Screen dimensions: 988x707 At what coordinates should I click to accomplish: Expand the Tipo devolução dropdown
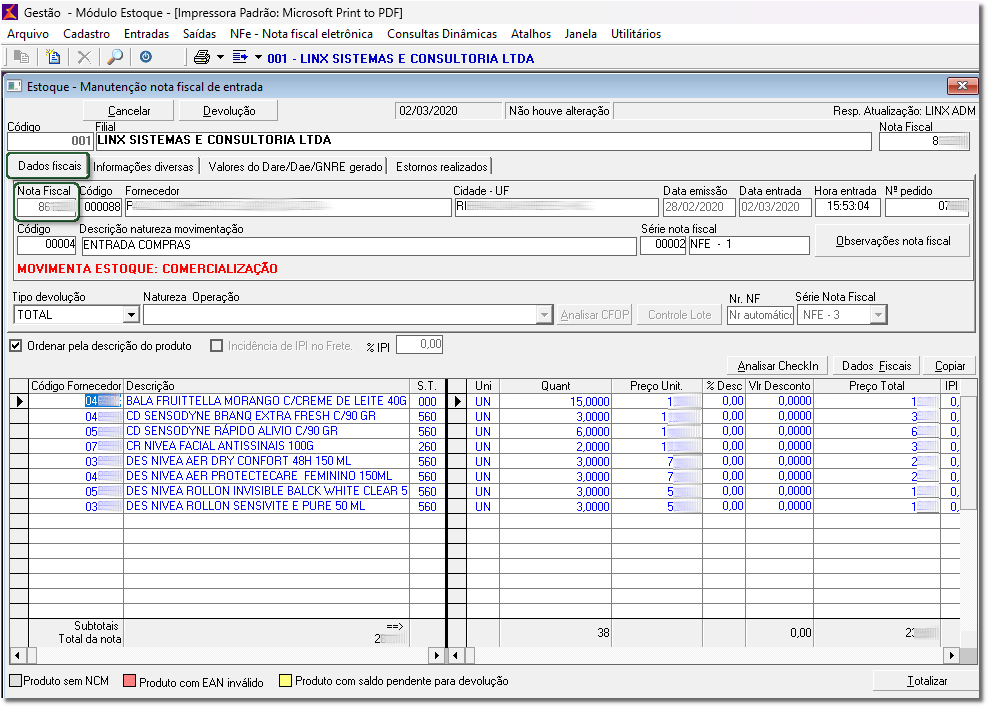[x=130, y=315]
